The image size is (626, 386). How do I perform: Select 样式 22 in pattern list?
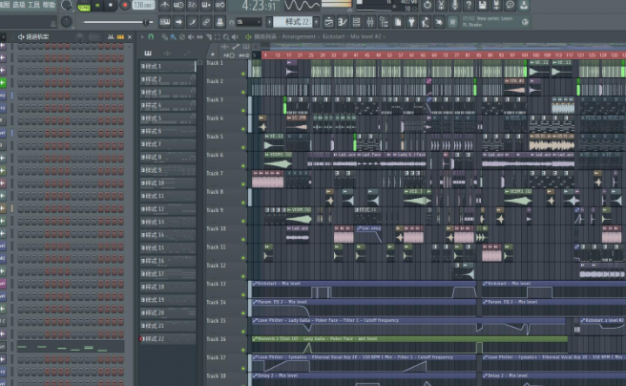[x=168, y=339]
